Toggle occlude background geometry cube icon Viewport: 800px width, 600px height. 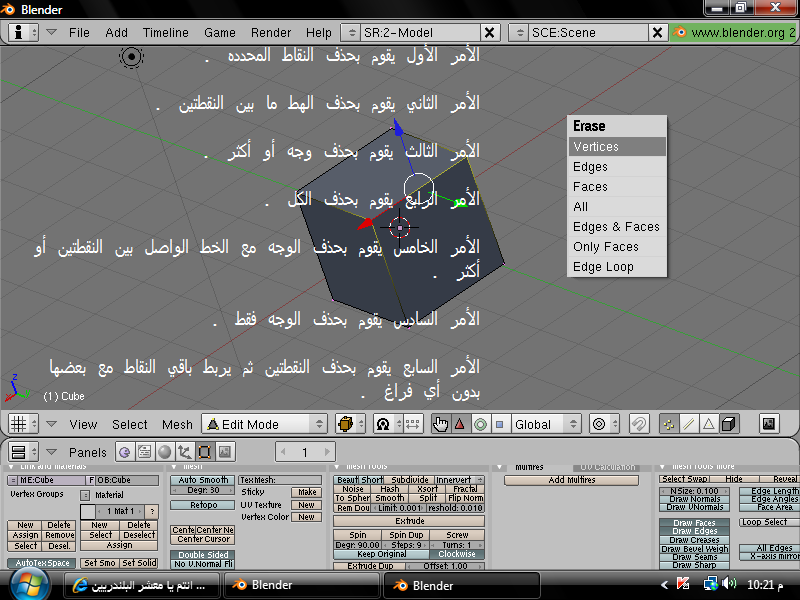coord(729,424)
